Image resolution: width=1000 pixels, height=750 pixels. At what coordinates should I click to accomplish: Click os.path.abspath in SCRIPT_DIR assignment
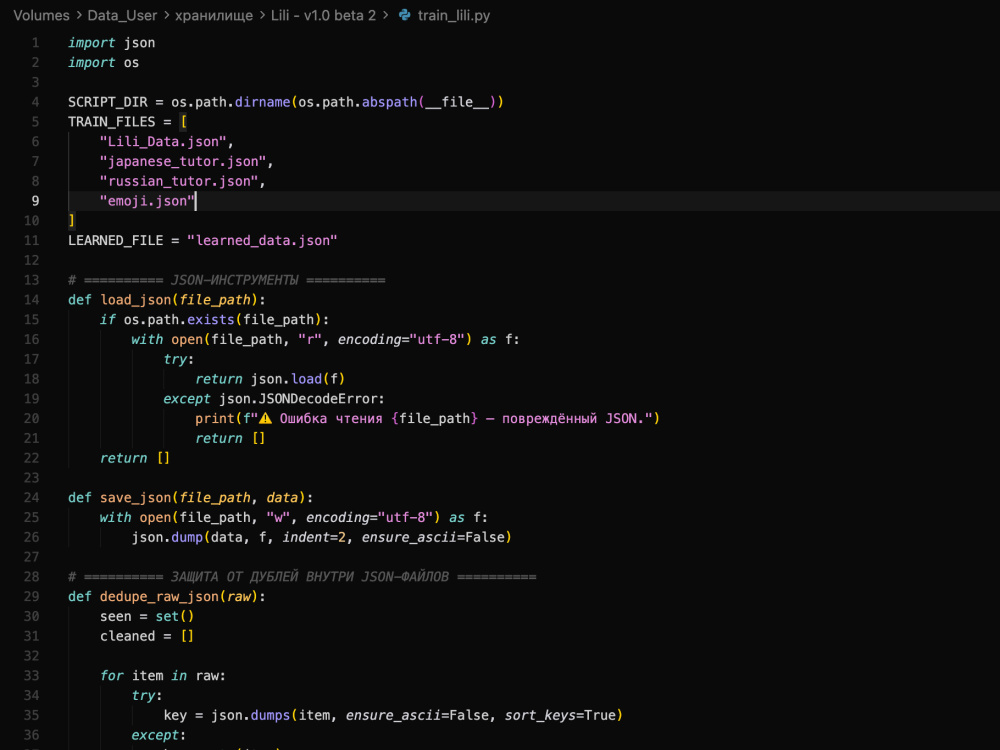pyautogui.click(x=357, y=102)
